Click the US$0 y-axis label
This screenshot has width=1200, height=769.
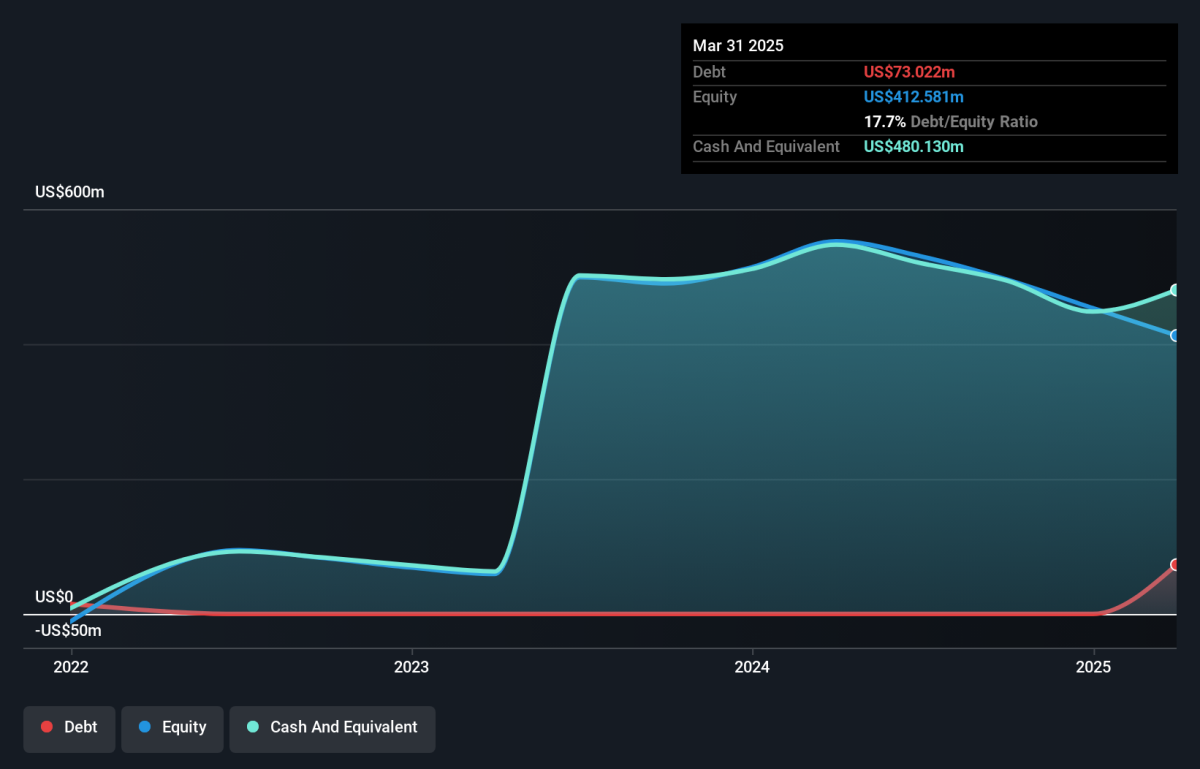coord(54,597)
